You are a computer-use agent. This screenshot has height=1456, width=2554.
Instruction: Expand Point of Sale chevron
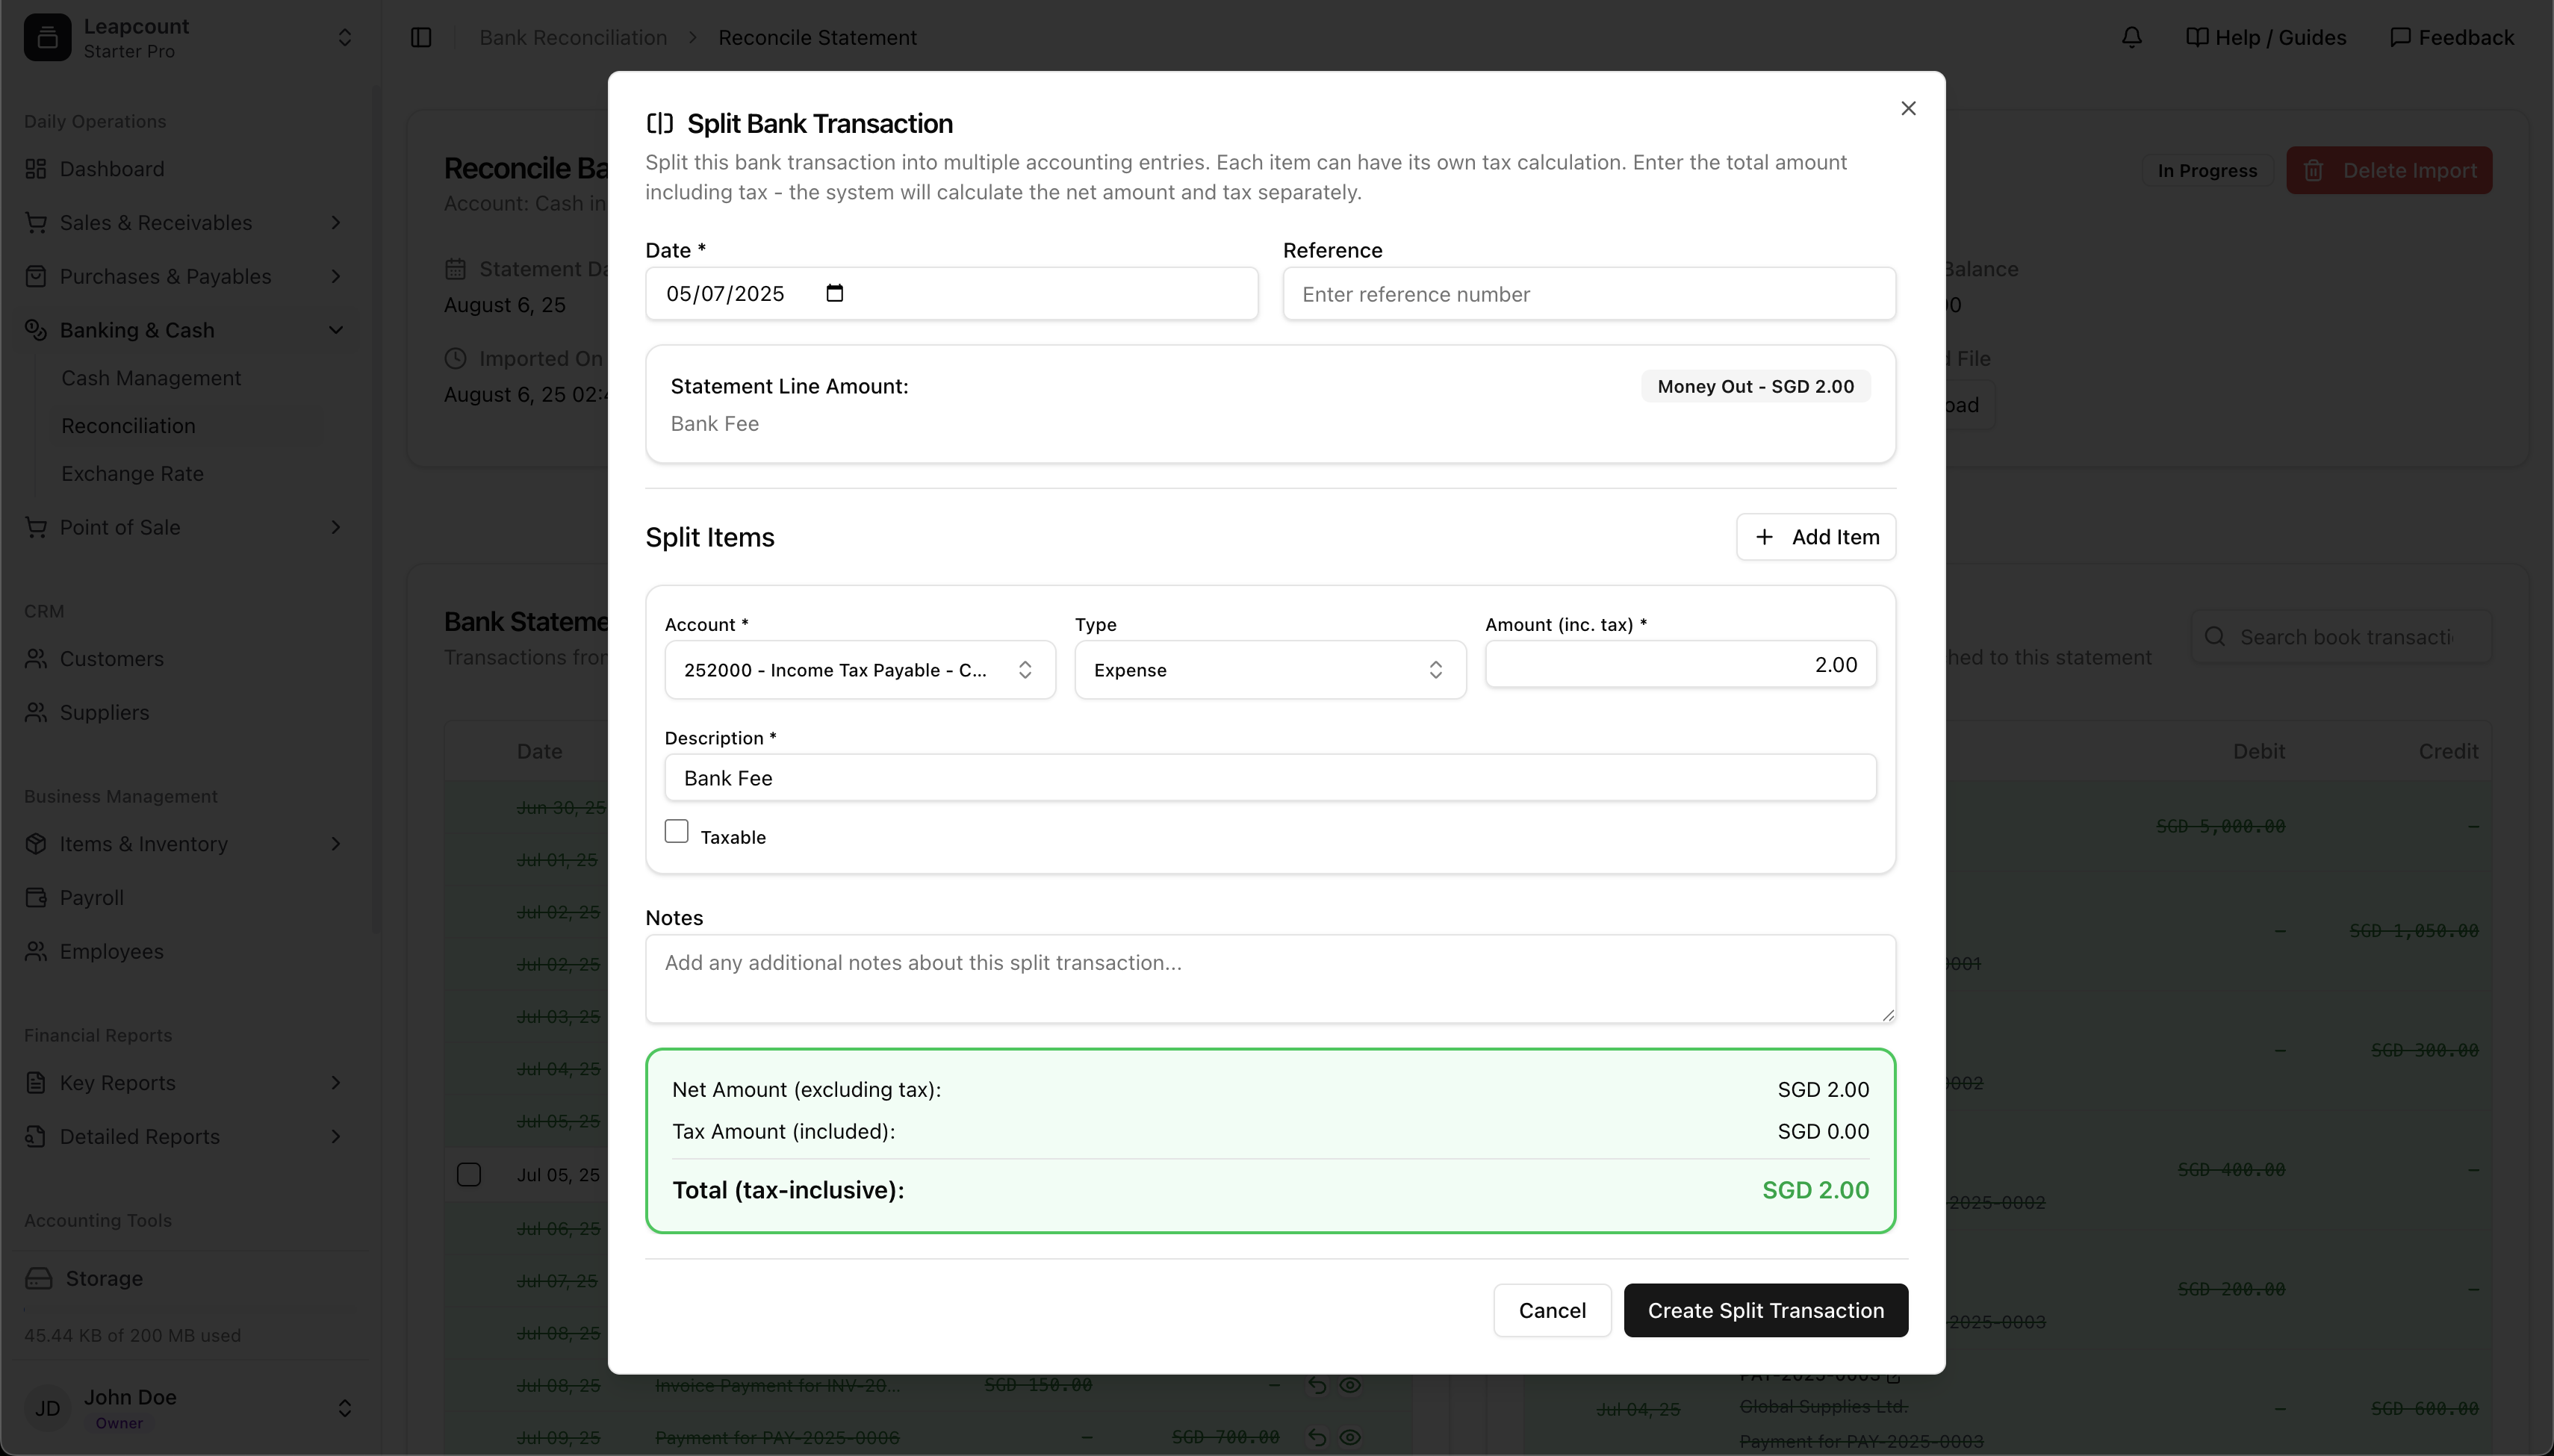[336, 527]
